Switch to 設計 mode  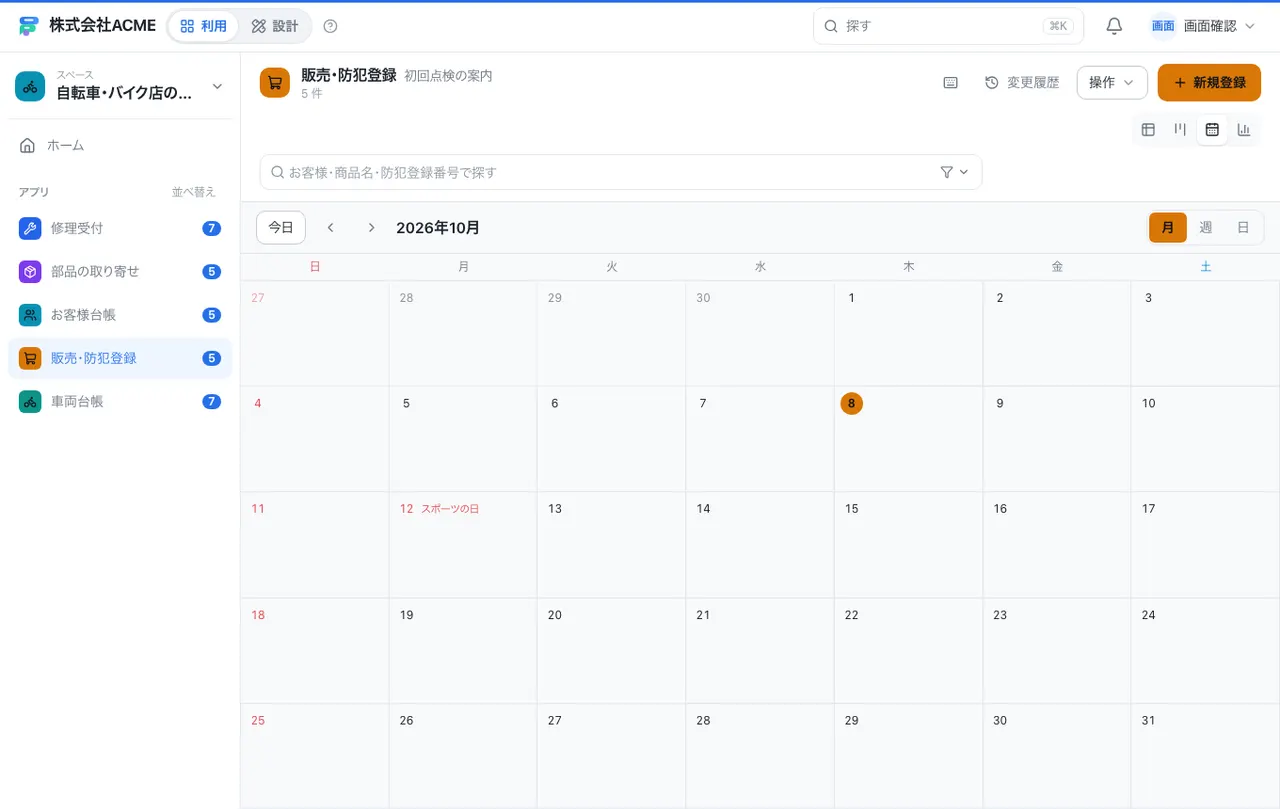[275, 26]
